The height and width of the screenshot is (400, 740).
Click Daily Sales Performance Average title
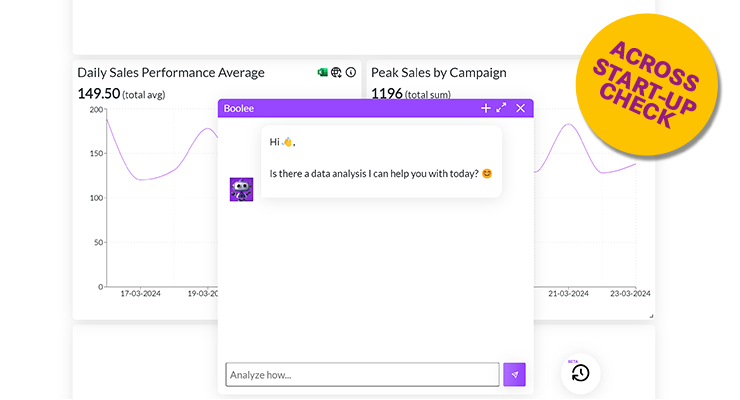(x=171, y=73)
